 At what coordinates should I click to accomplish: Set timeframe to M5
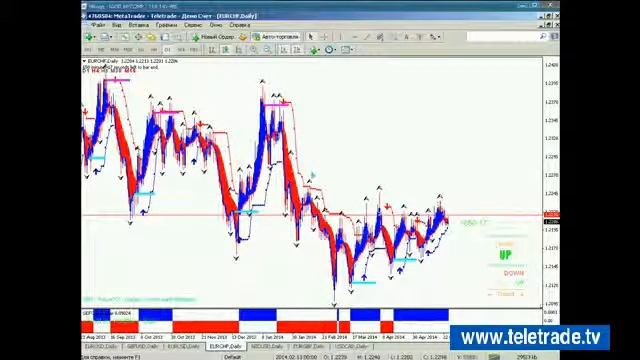(101, 49)
